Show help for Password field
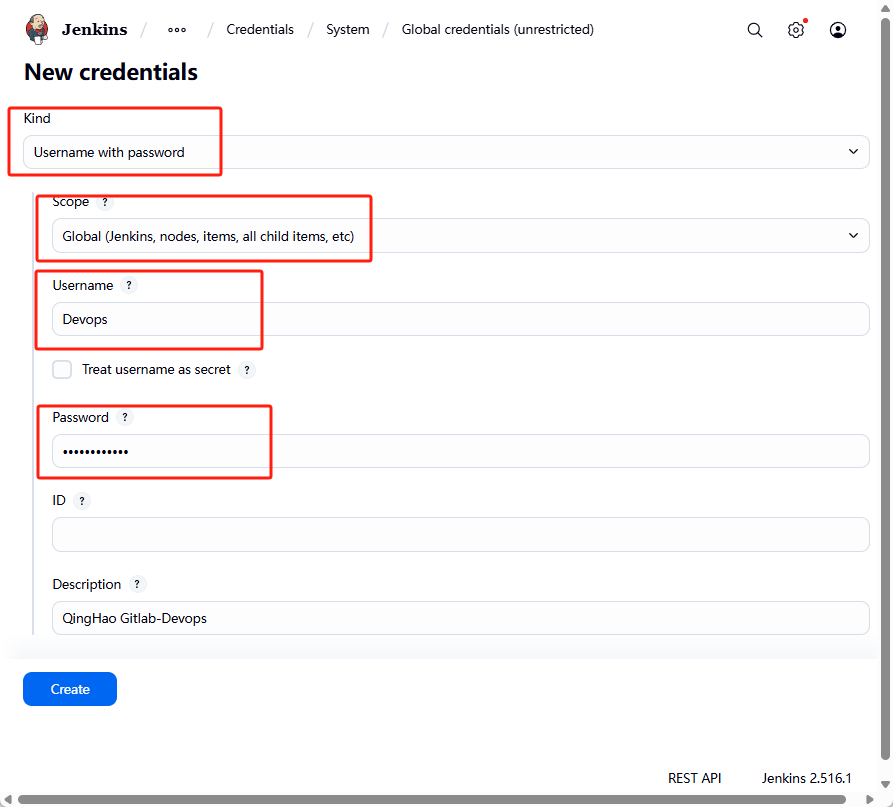 pyautogui.click(x=125, y=418)
